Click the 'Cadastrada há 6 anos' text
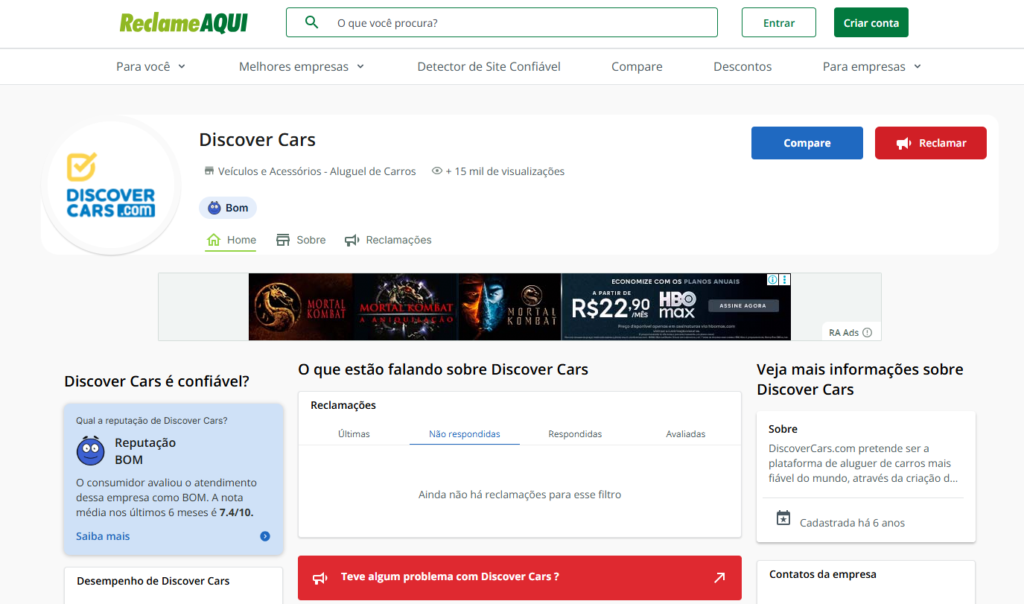The height and width of the screenshot is (604, 1024). (x=852, y=522)
